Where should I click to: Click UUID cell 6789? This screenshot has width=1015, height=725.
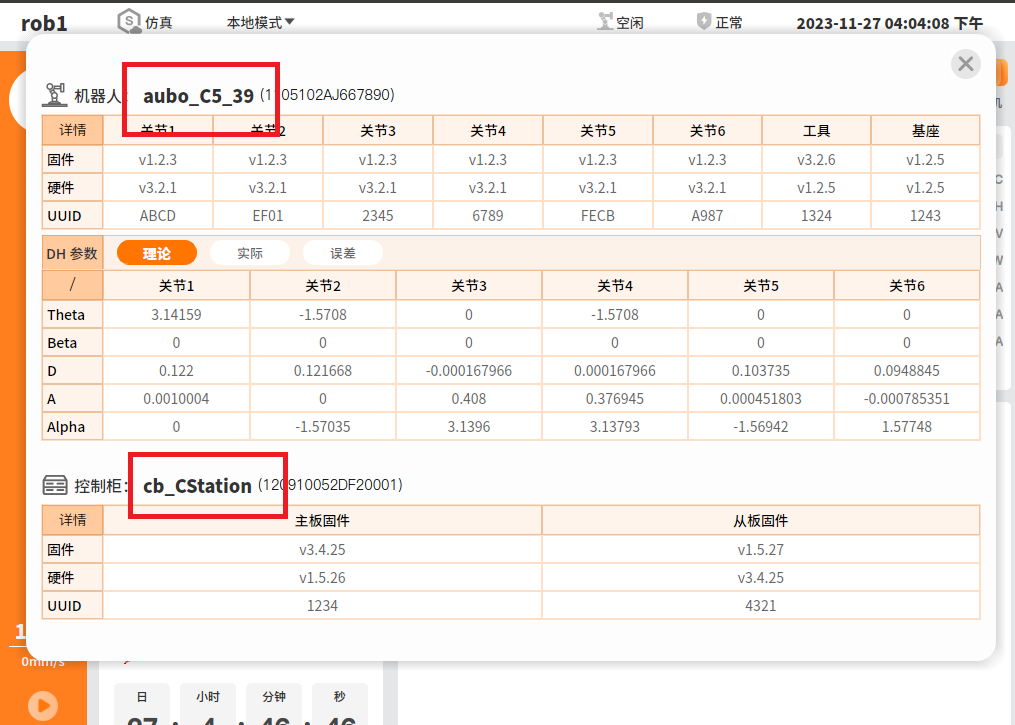click(488, 216)
